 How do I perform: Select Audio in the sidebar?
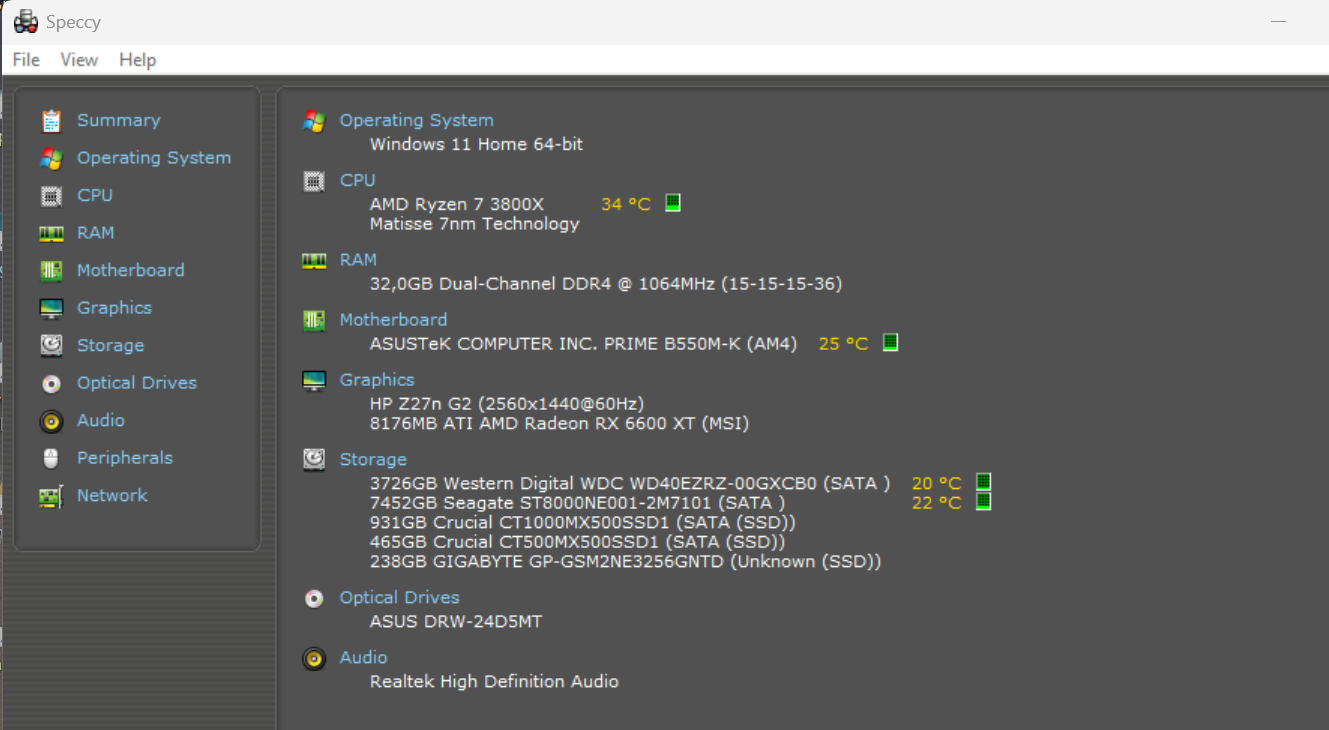101,420
